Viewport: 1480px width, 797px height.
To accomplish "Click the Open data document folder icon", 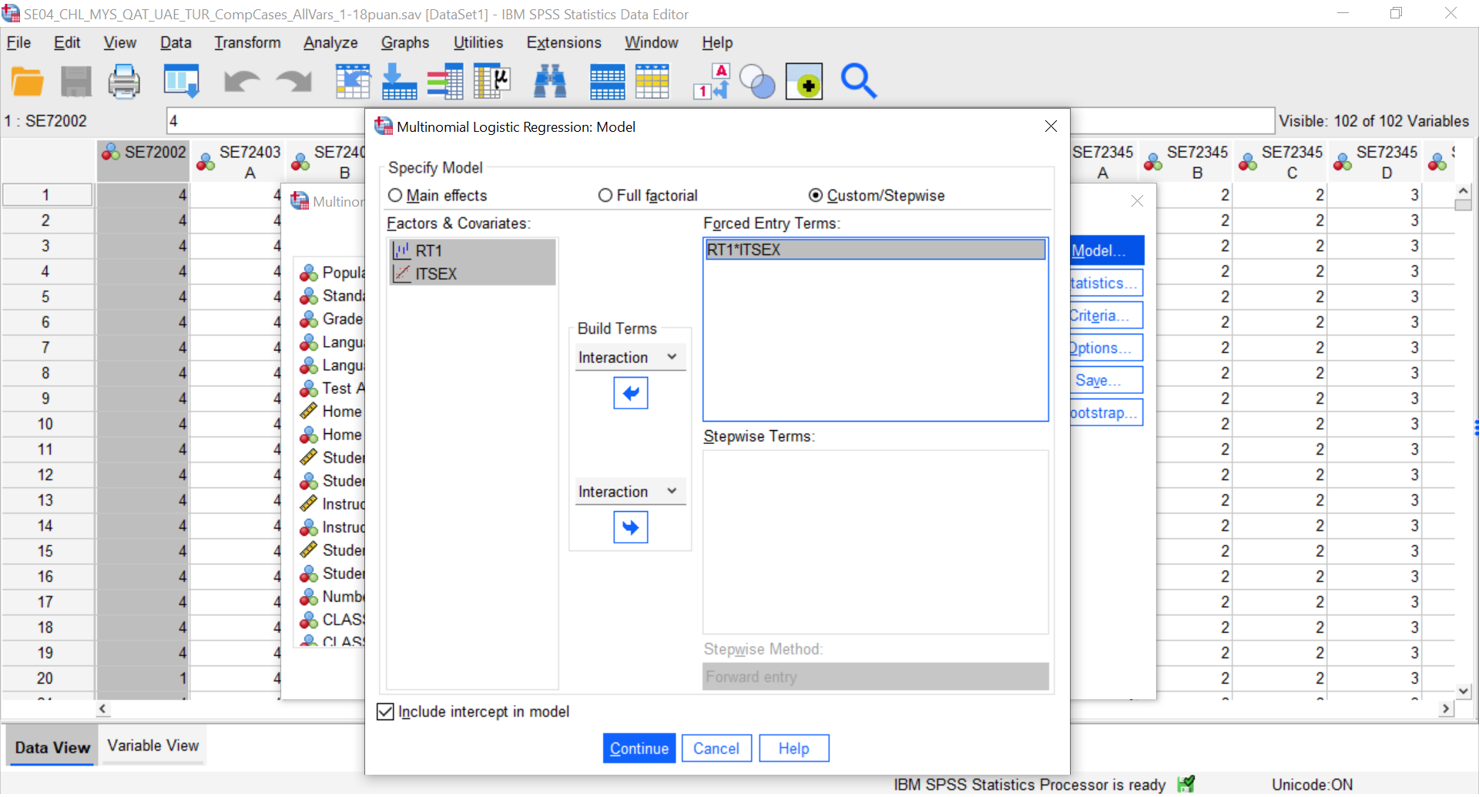I will [x=27, y=81].
